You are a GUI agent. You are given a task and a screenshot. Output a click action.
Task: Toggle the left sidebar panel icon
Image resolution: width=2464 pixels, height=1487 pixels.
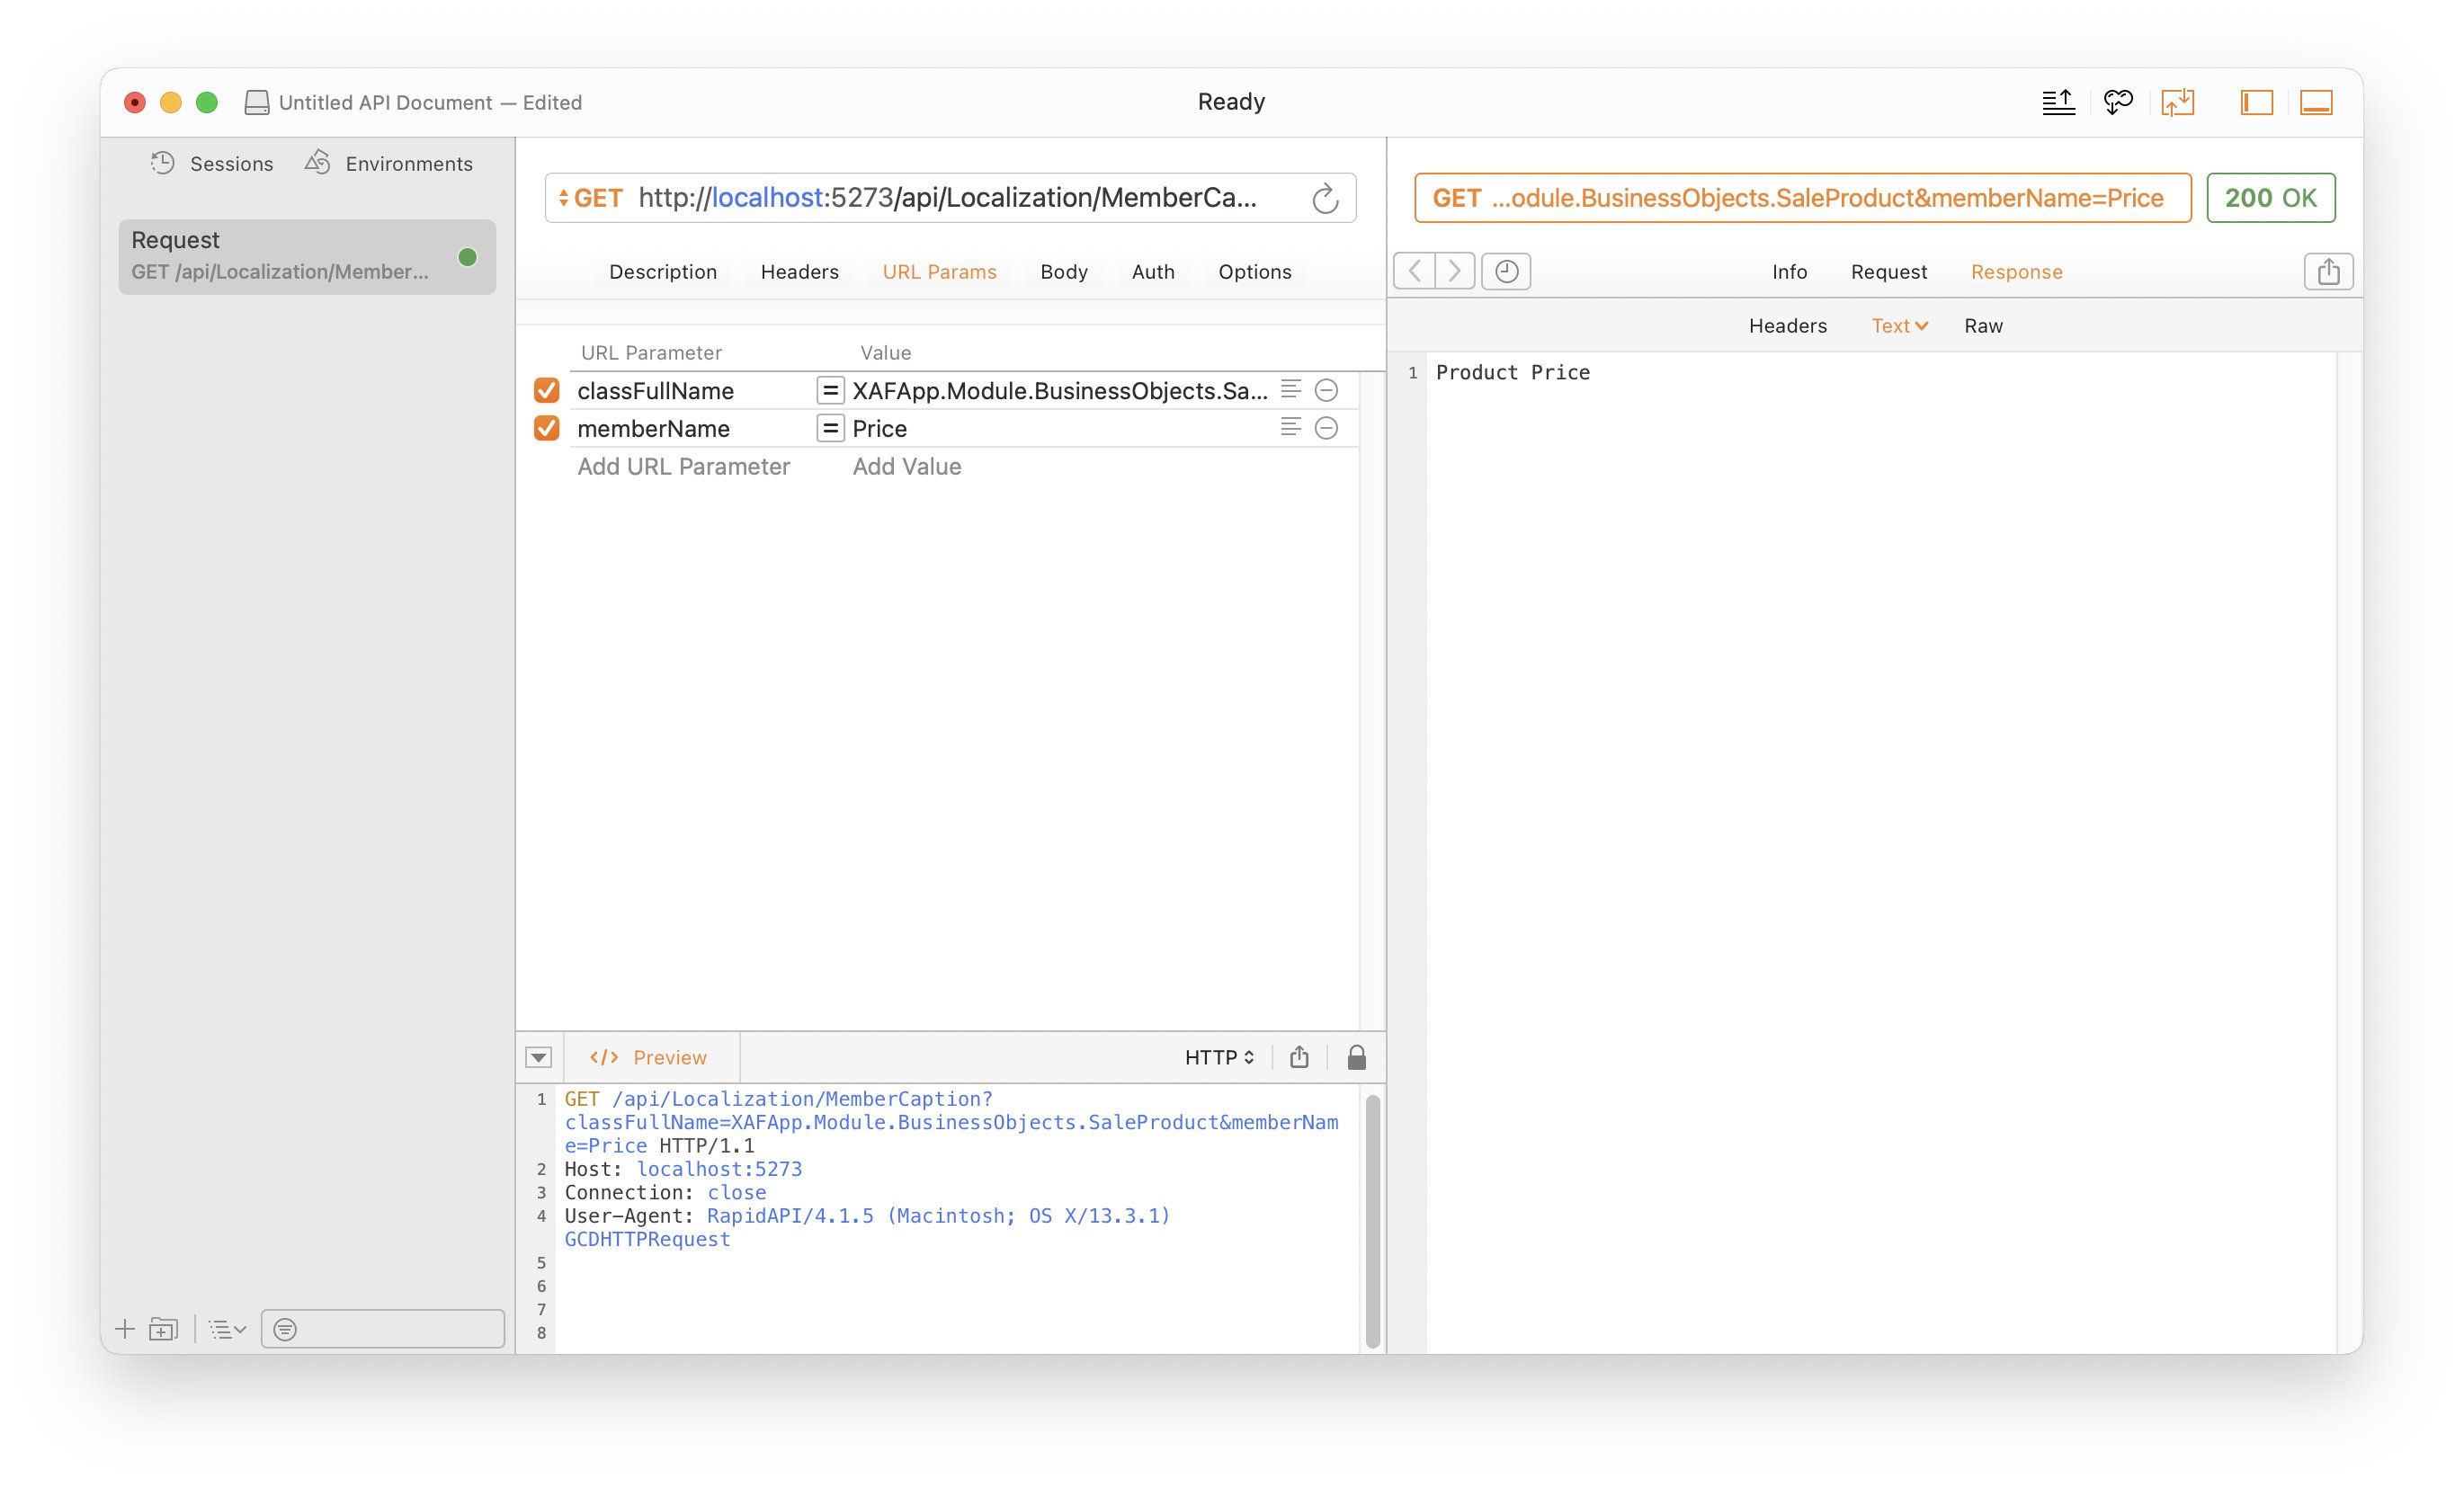coord(2256,102)
